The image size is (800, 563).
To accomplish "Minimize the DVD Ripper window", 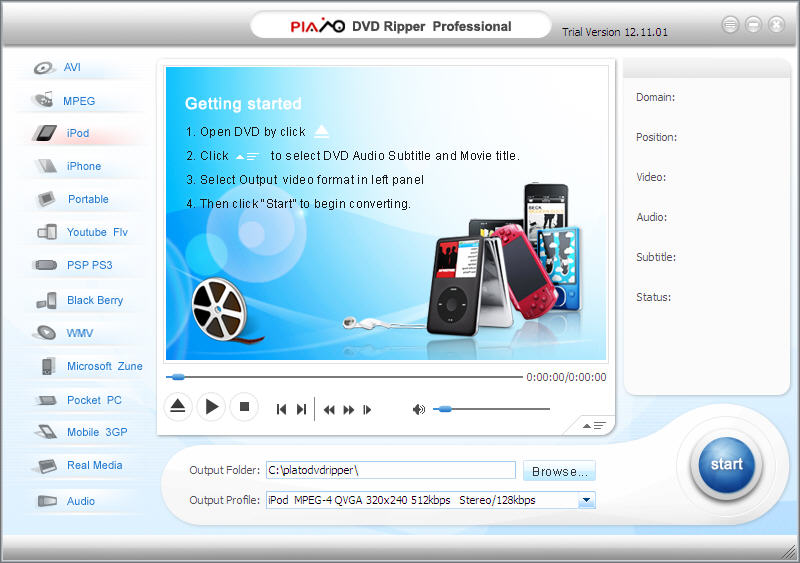I will [x=753, y=25].
